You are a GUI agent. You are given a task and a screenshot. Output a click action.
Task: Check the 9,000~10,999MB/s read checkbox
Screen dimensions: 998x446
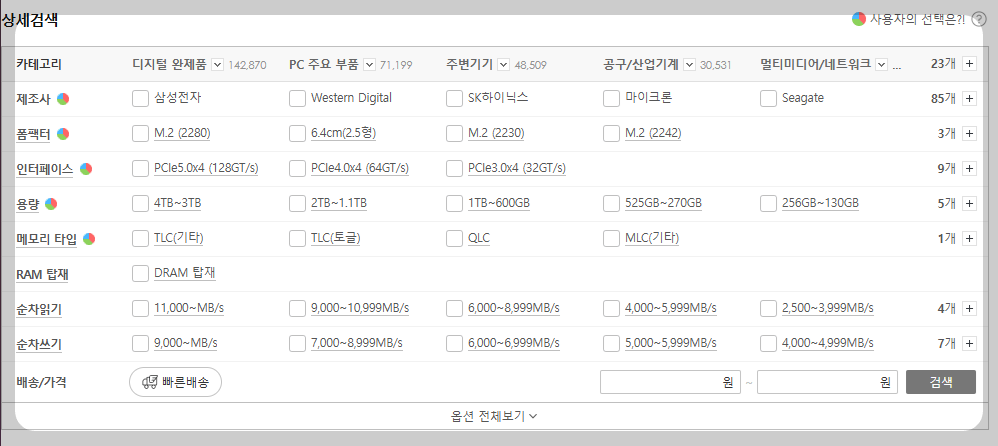(x=297, y=309)
